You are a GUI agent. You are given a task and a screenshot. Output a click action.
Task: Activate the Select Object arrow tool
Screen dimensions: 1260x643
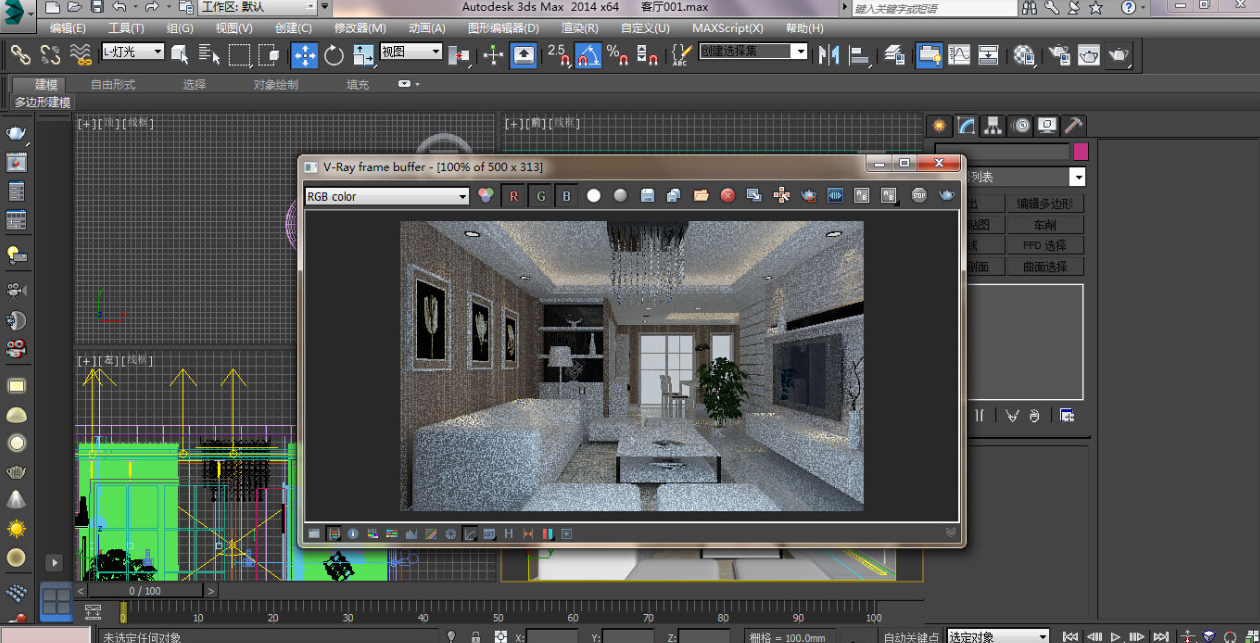point(180,54)
